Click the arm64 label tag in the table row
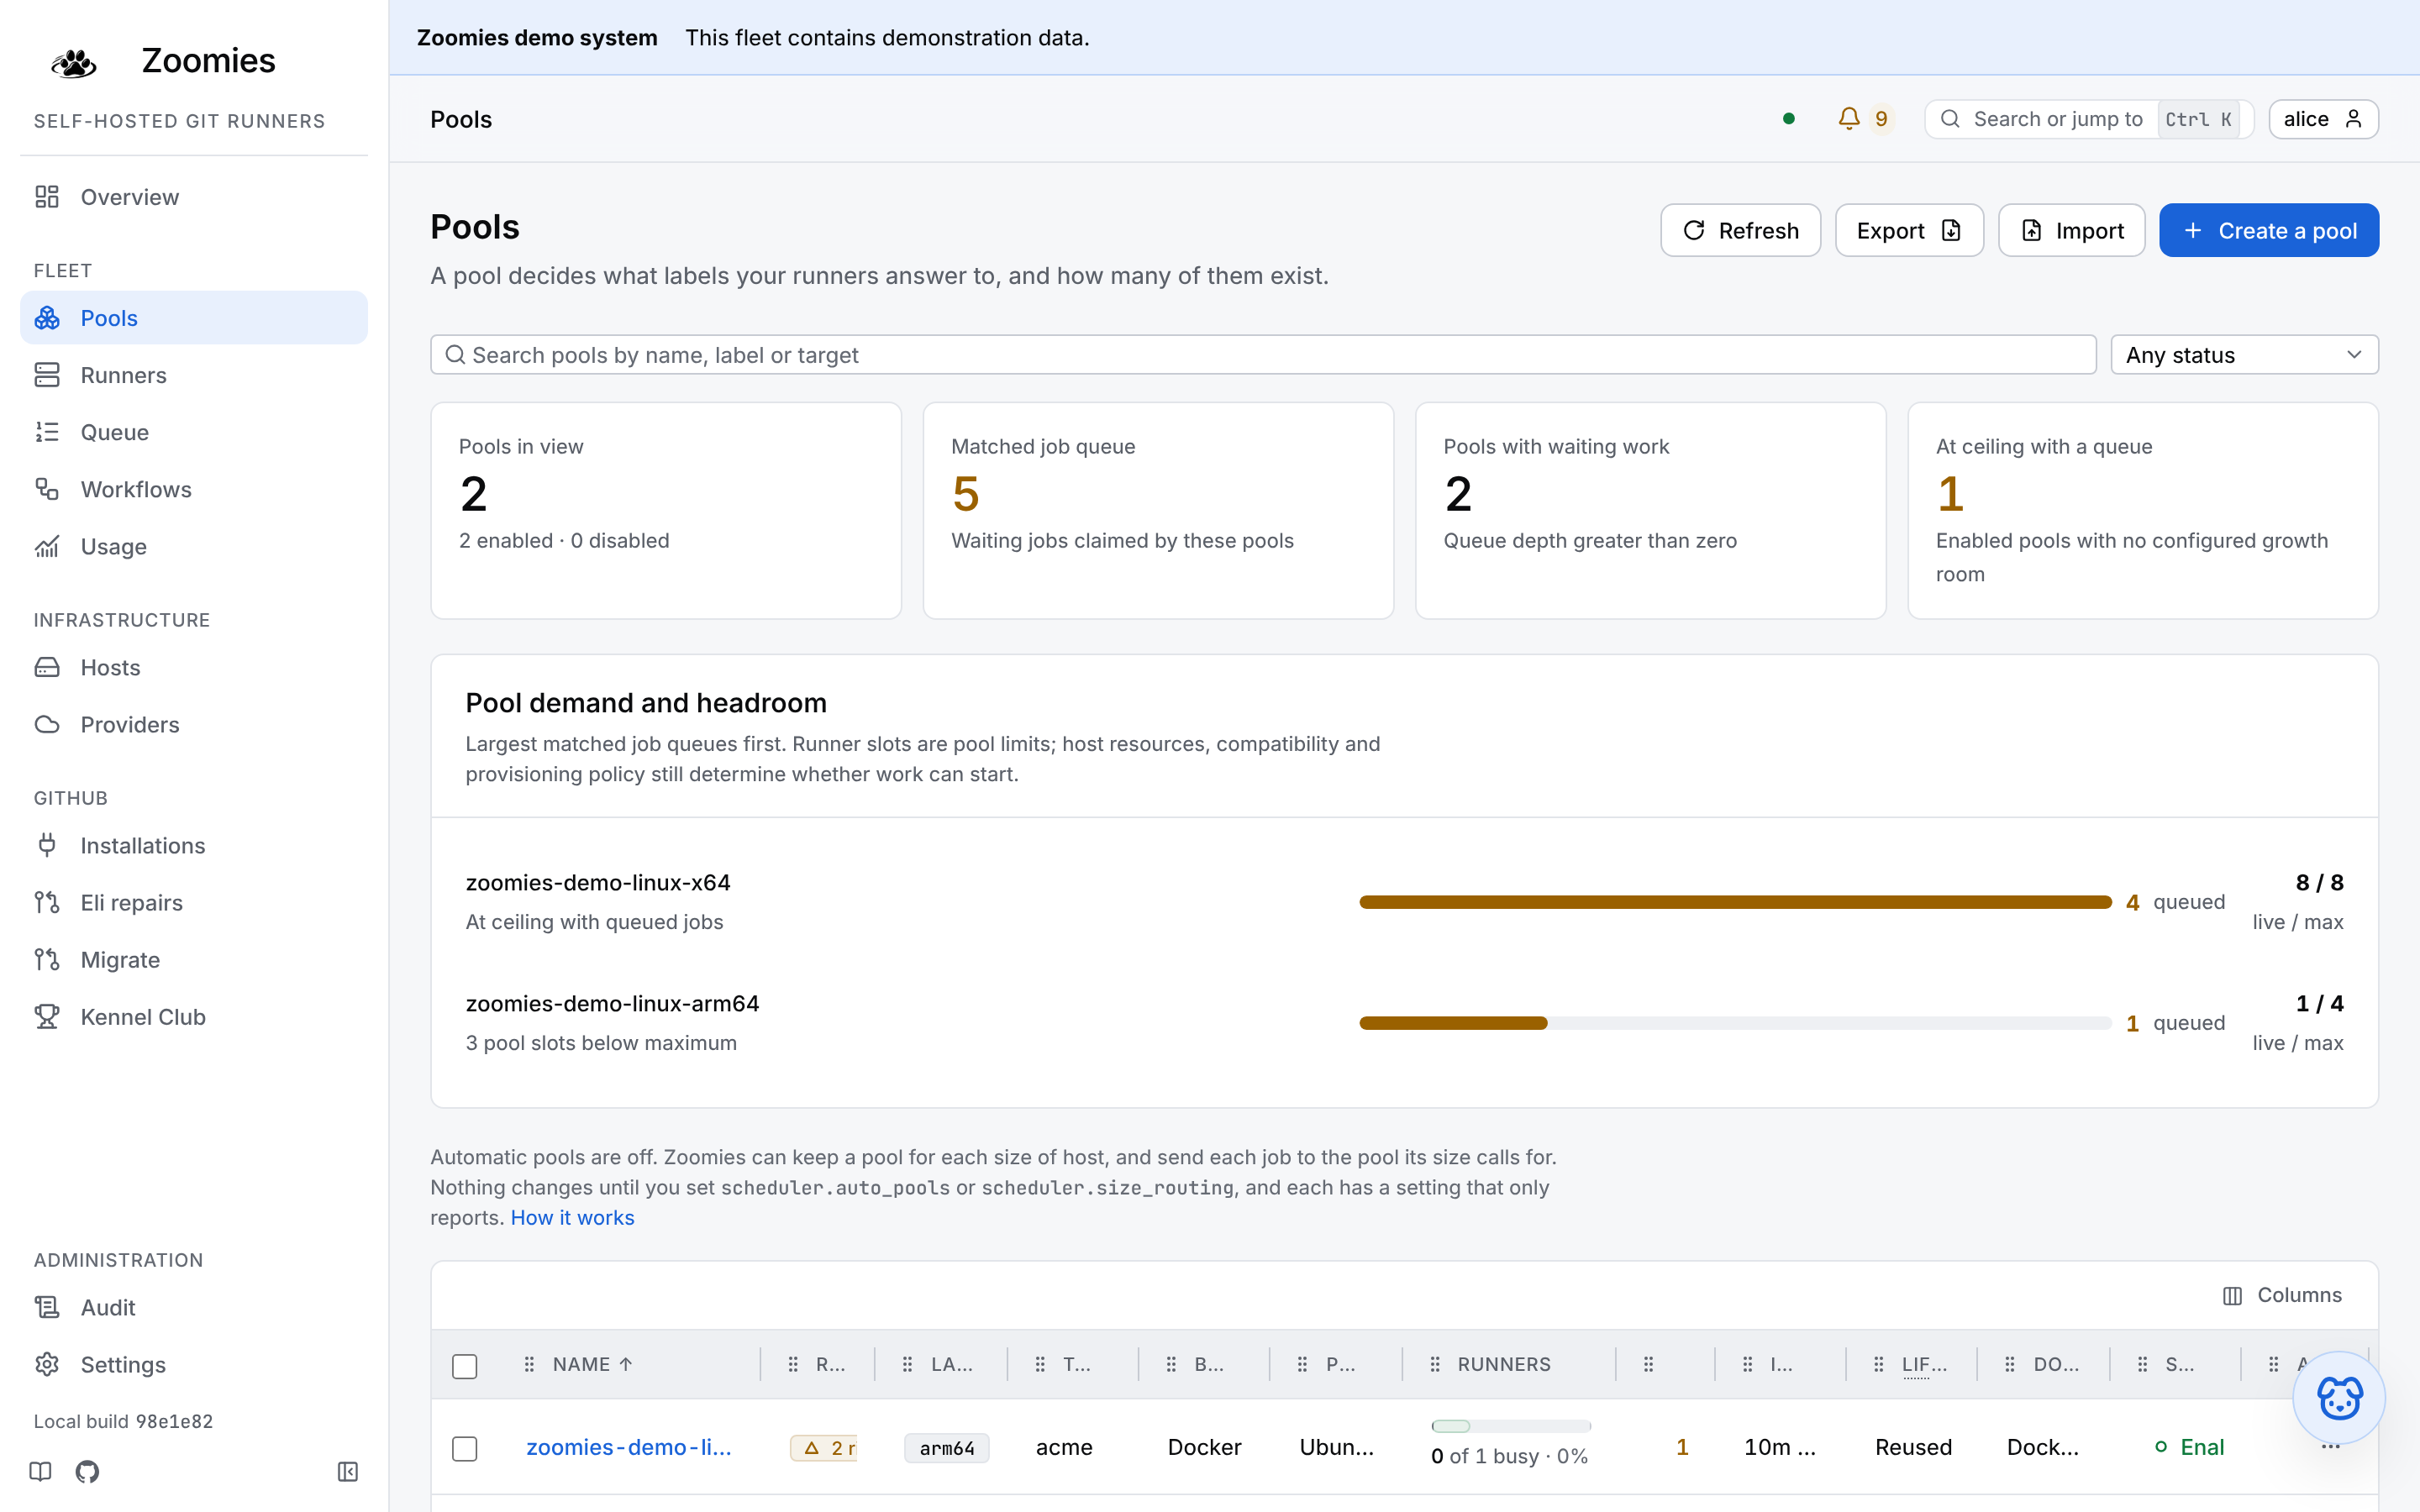2420x1512 pixels. coord(946,1448)
